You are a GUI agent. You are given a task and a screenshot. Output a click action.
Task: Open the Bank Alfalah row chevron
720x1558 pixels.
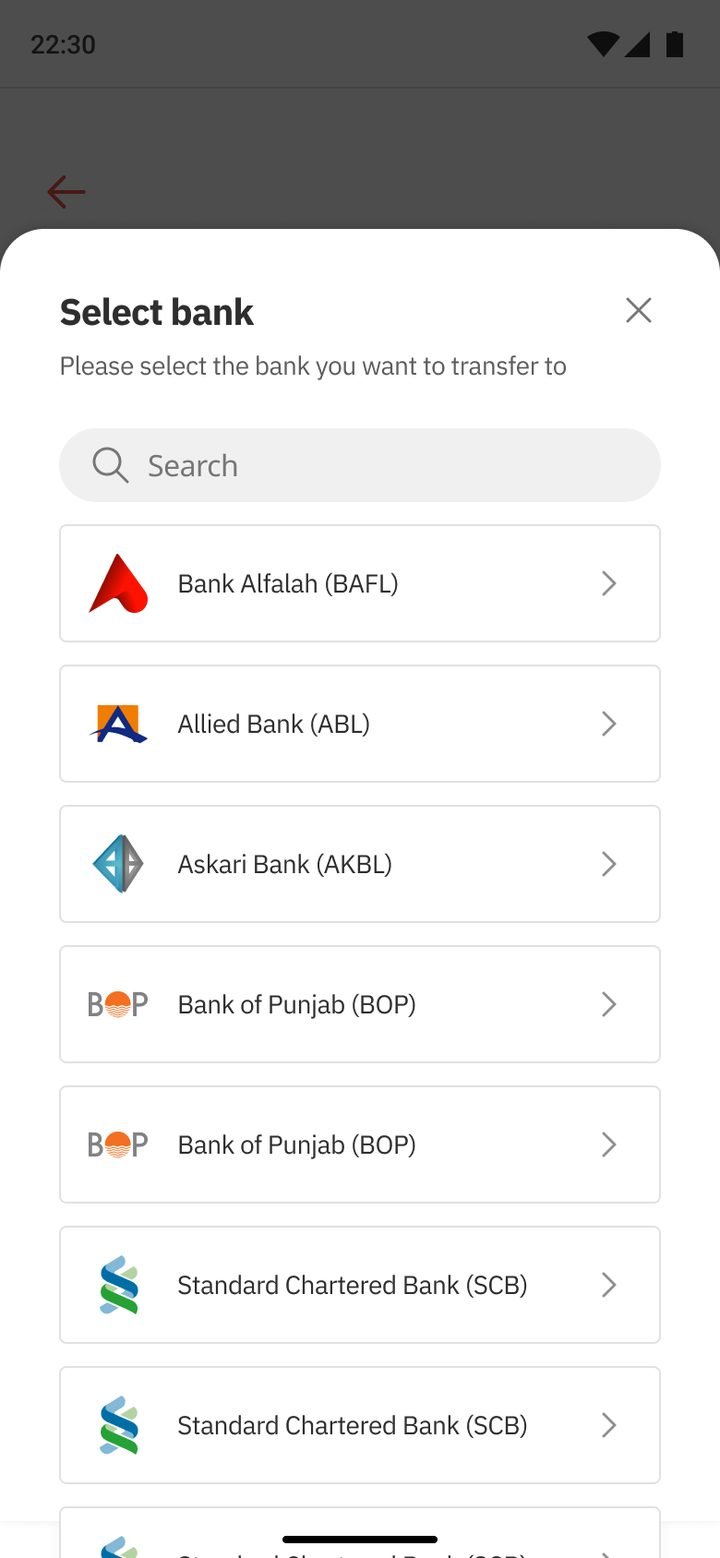608,583
